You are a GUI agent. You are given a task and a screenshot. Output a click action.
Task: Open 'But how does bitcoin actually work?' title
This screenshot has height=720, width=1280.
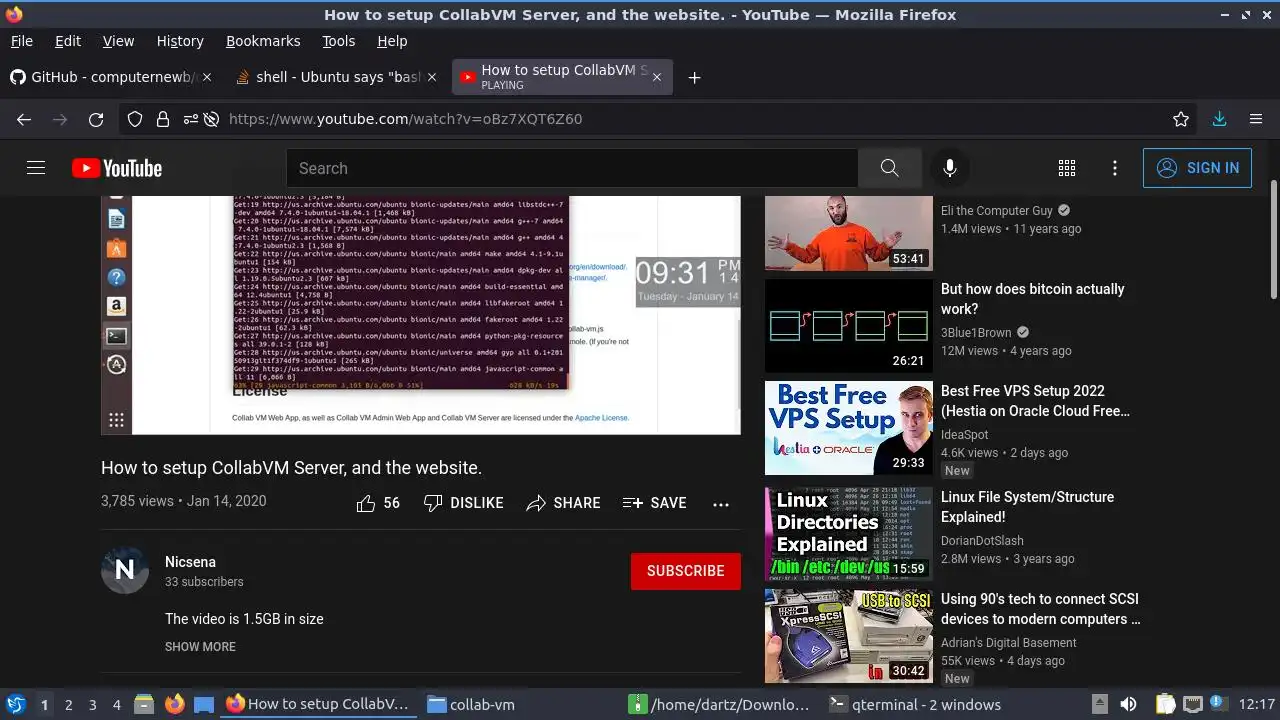(1033, 299)
